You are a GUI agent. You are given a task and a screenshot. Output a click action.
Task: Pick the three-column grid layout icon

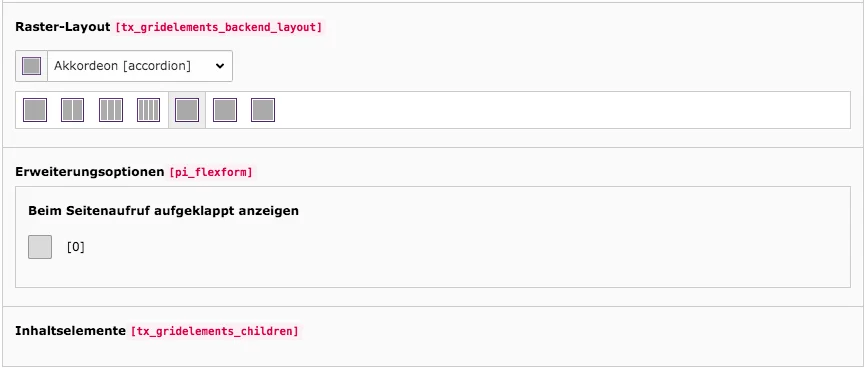point(110,110)
